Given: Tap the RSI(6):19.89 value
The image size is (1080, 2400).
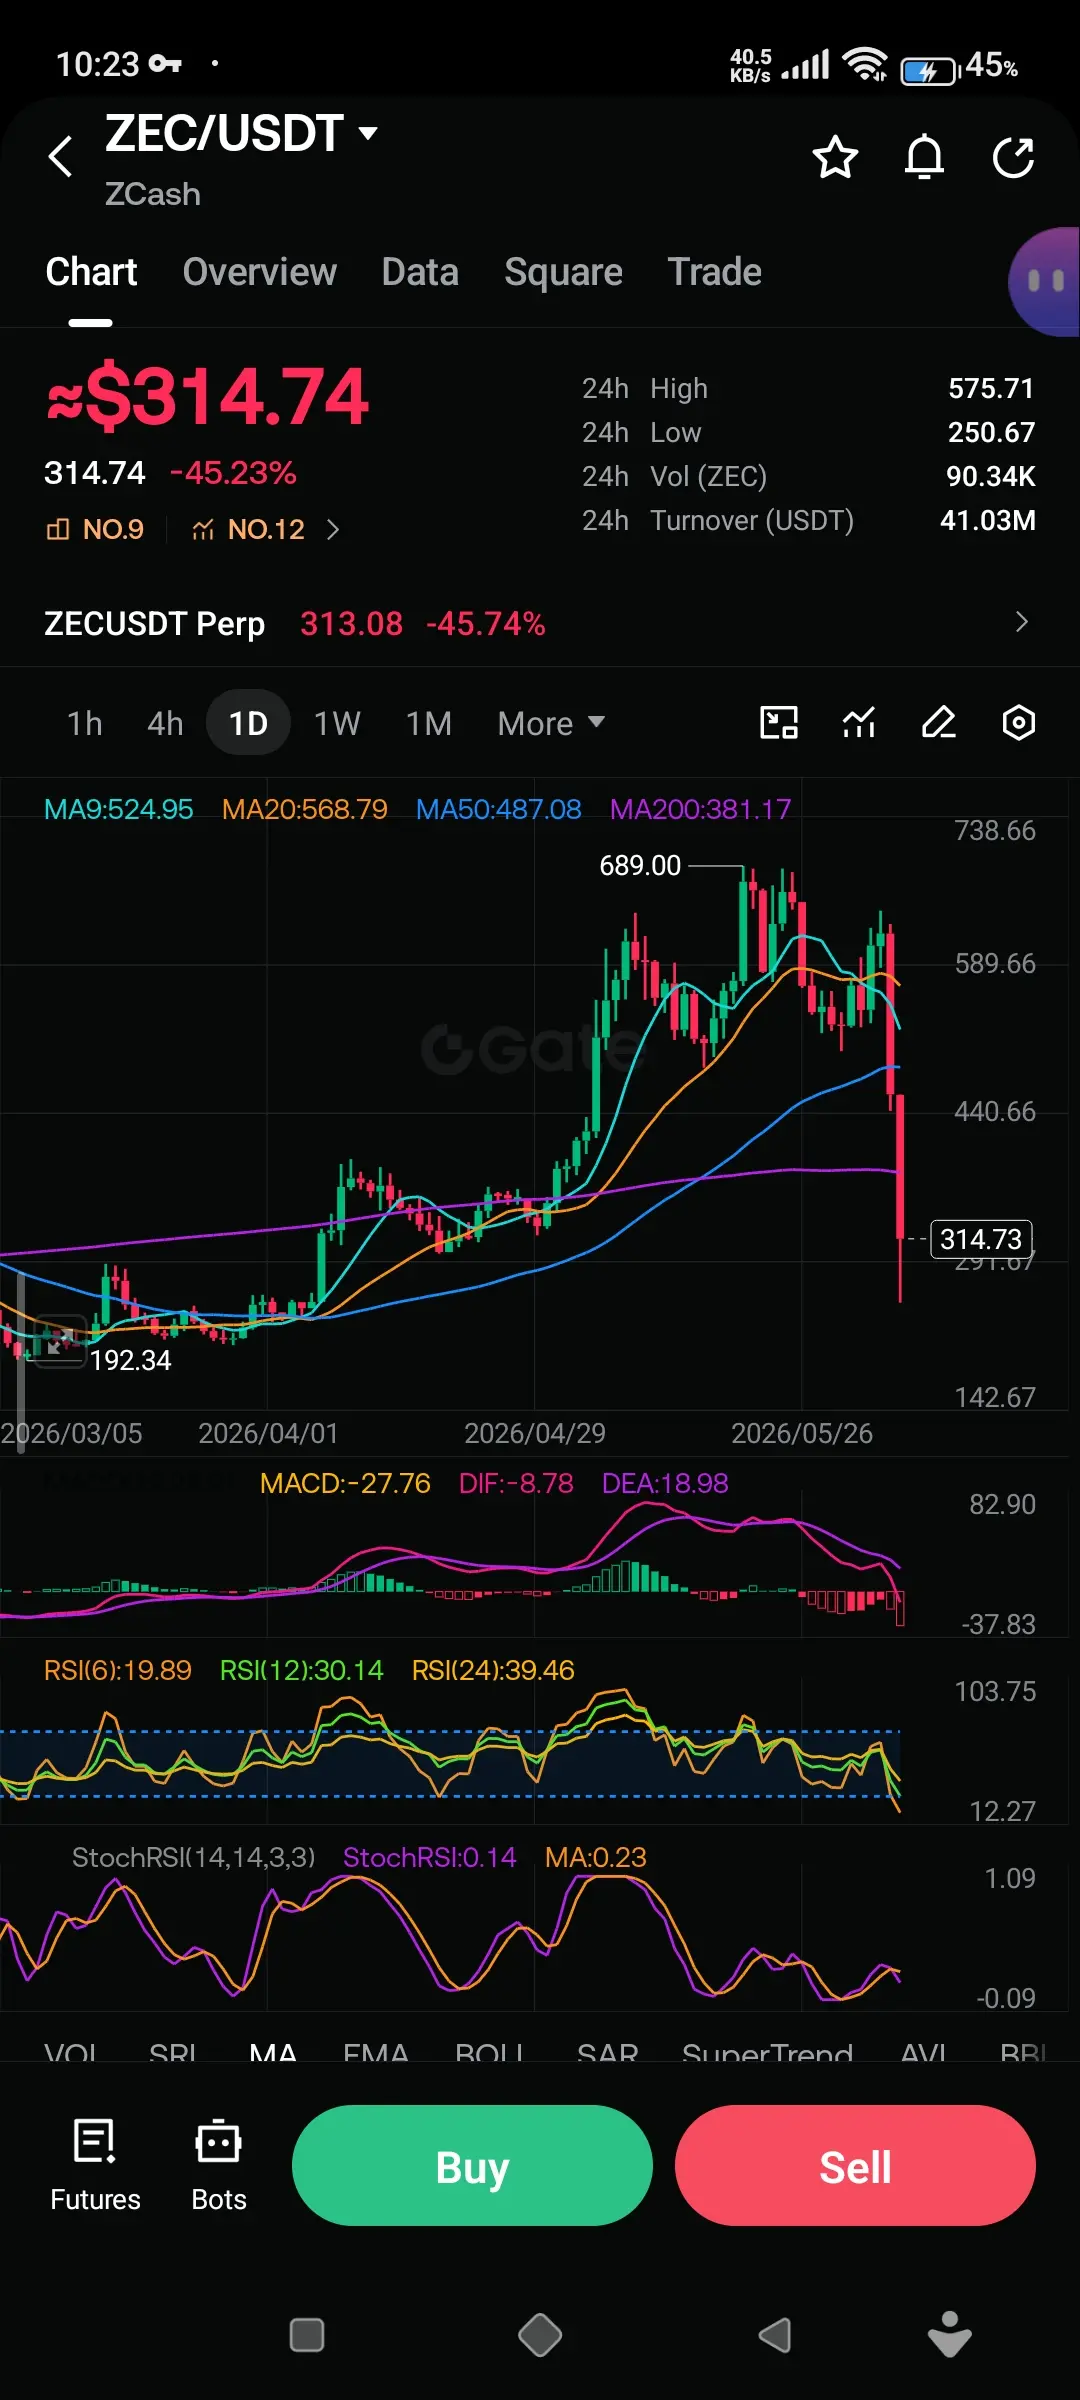Looking at the screenshot, I should (x=117, y=1670).
